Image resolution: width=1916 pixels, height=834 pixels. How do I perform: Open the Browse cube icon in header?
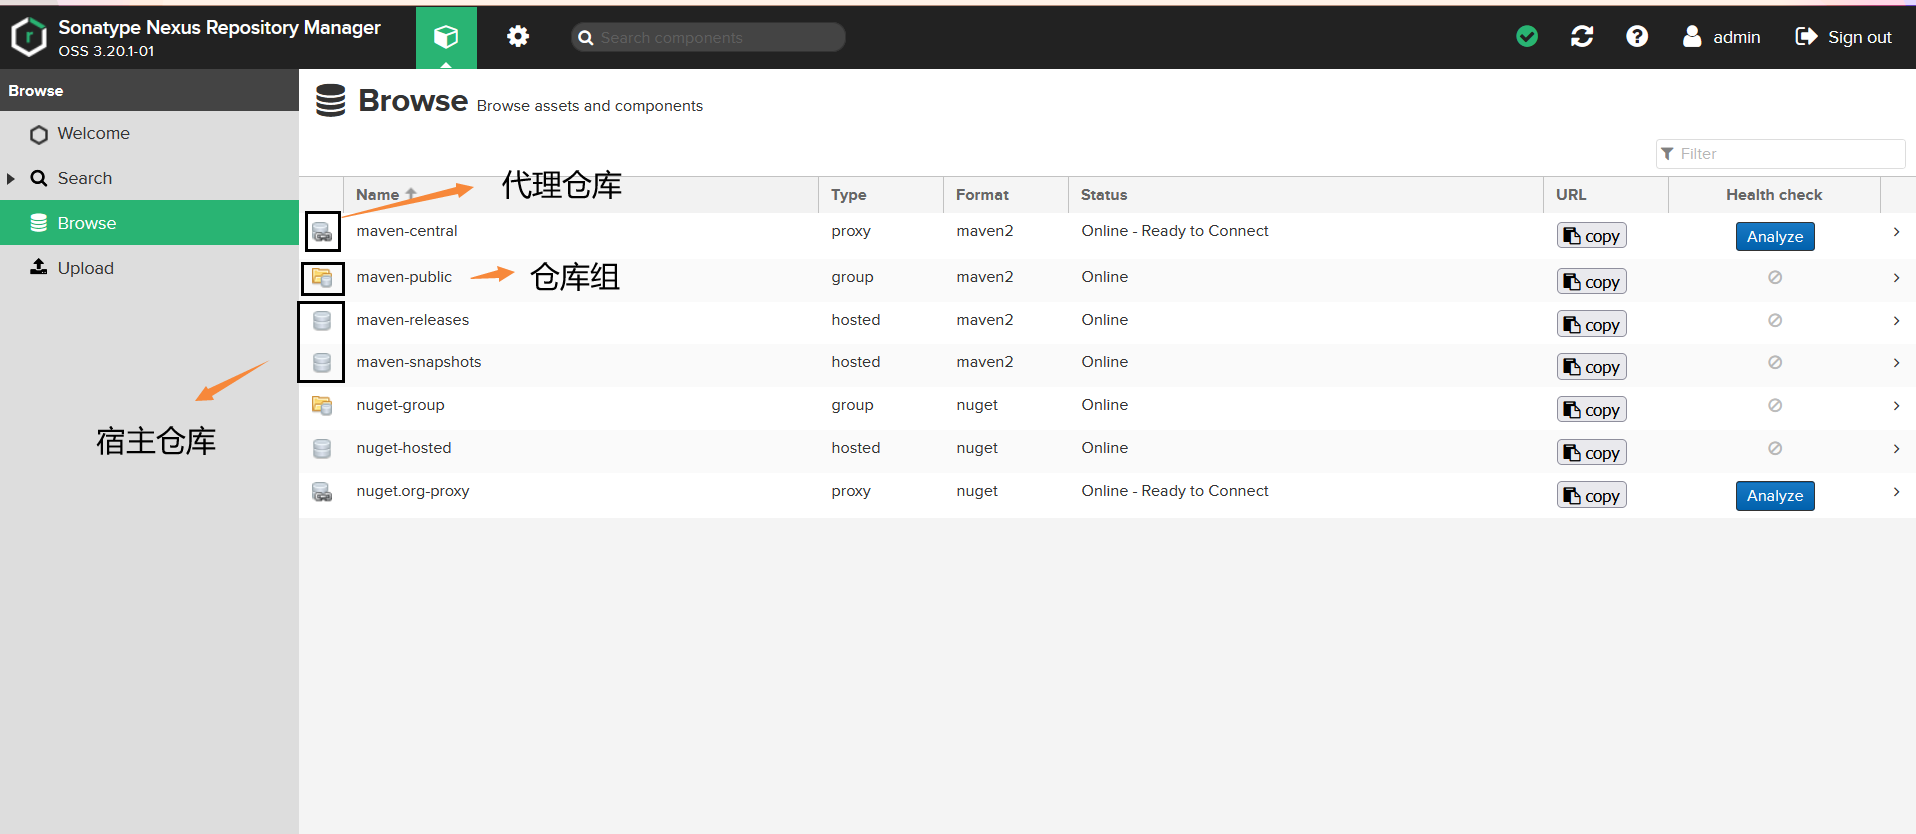click(446, 37)
